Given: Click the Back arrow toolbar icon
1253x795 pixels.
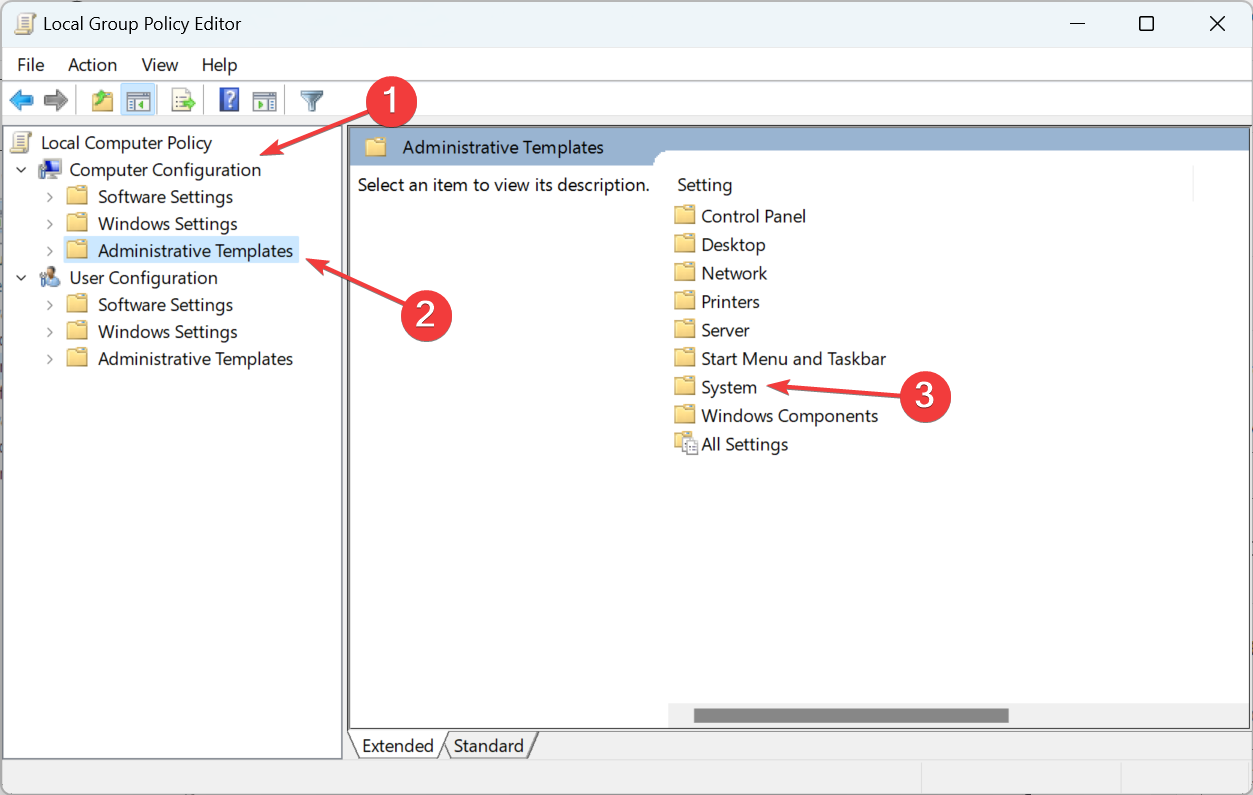Looking at the screenshot, I should pyautogui.click(x=22, y=100).
